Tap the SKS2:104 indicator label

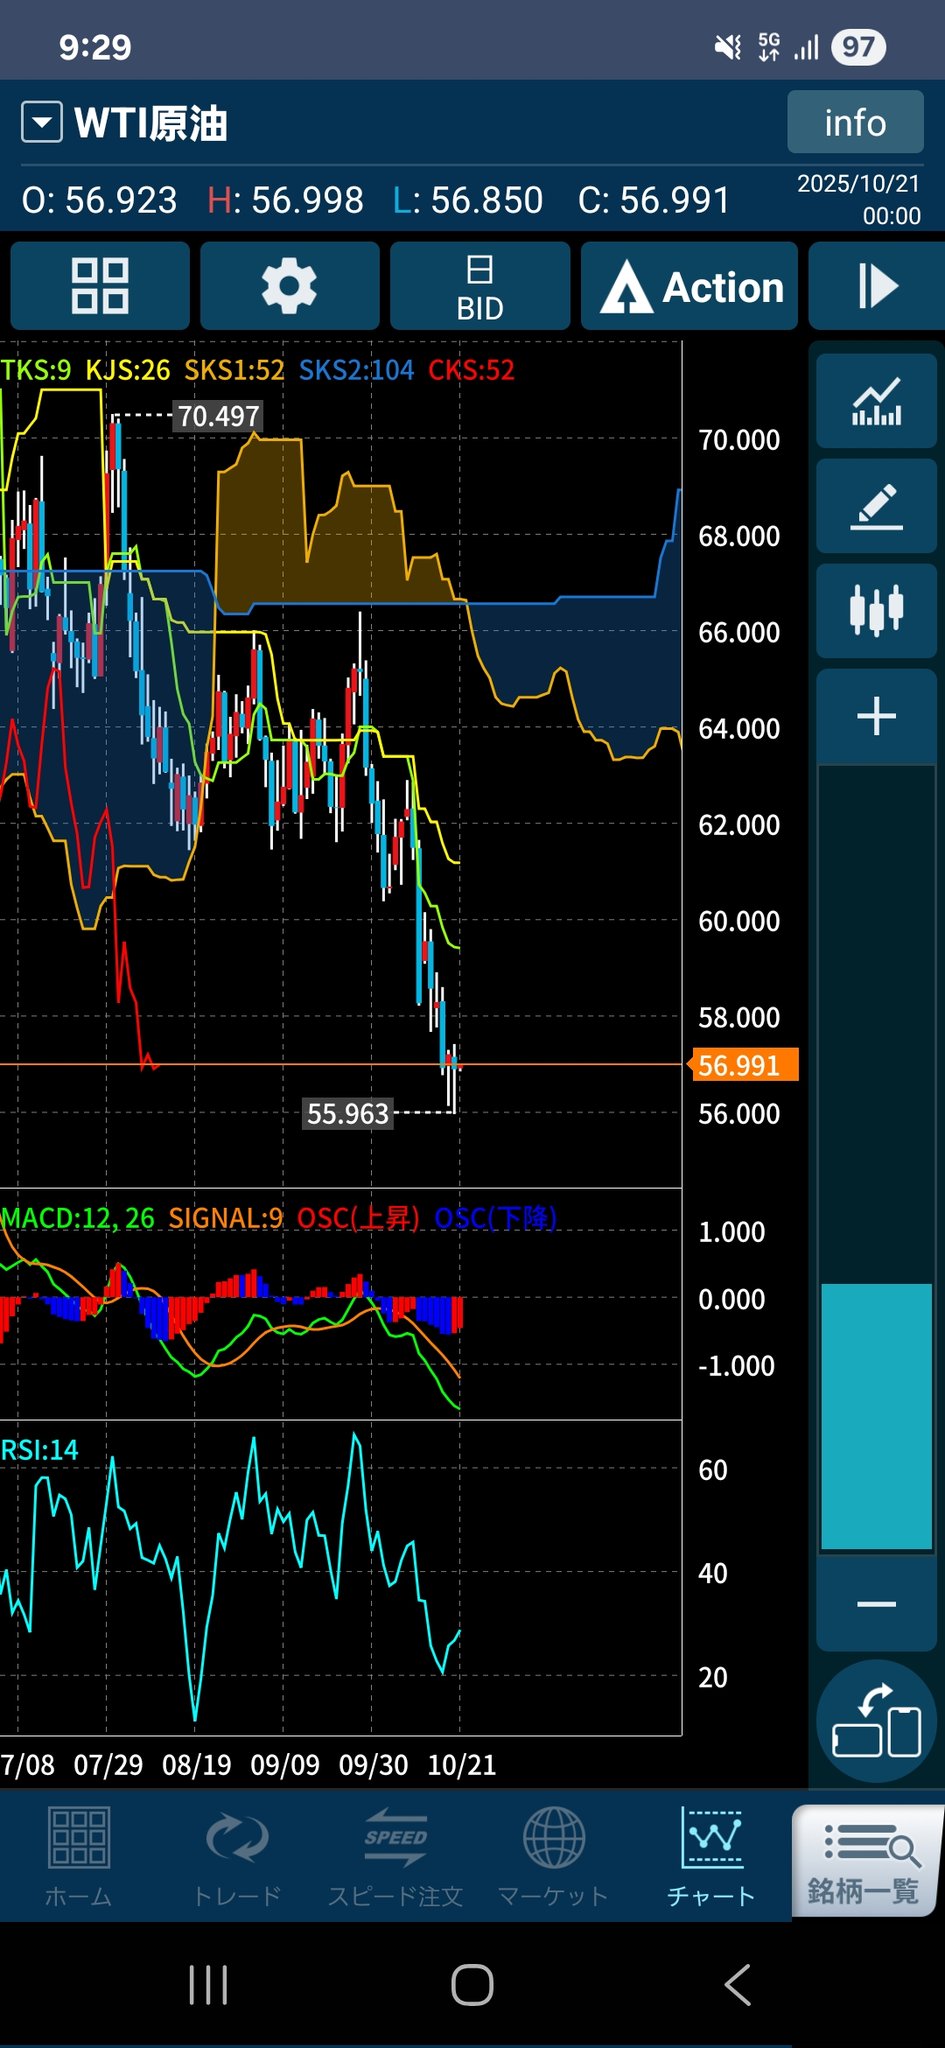click(x=356, y=370)
